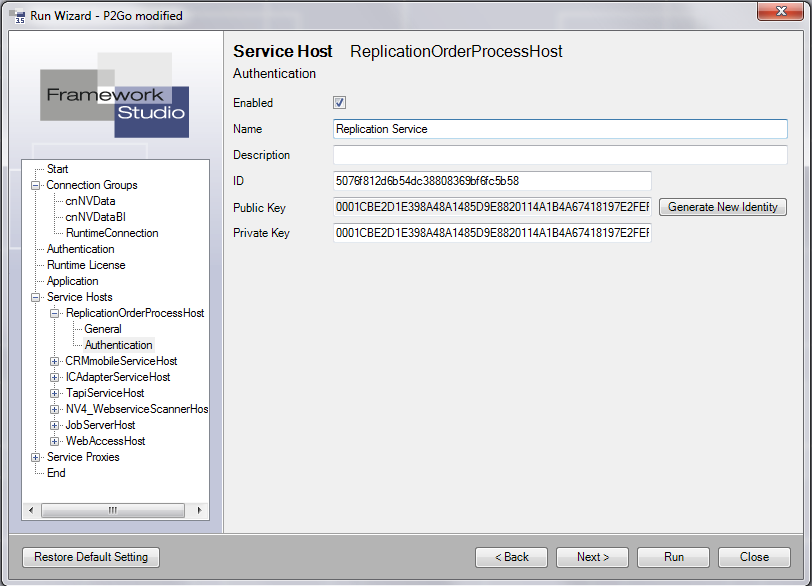Image resolution: width=812 pixels, height=586 pixels.
Task: Select NV4_WebserviceScannerHost tree item
Action: [137, 409]
